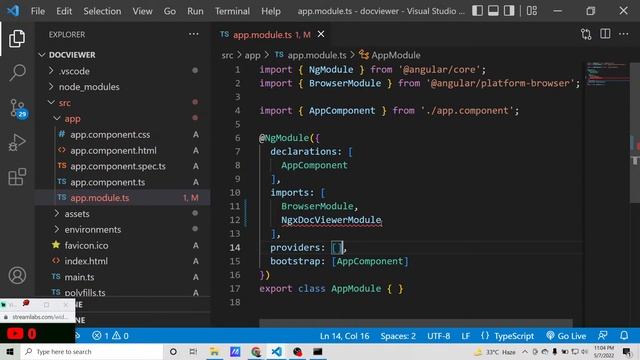Open the Chrome icon in taskbar
The image size is (640, 360).
(256, 351)
